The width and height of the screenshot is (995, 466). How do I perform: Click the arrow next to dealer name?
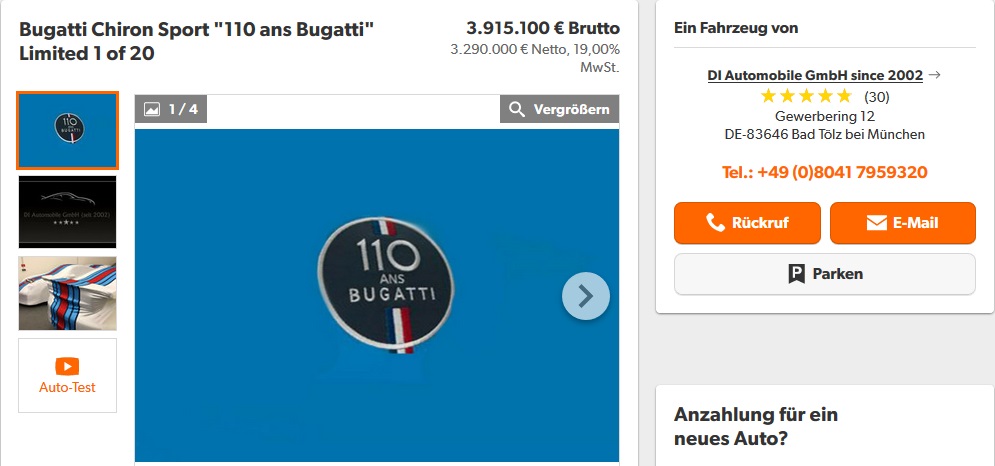tap(933, 75)
